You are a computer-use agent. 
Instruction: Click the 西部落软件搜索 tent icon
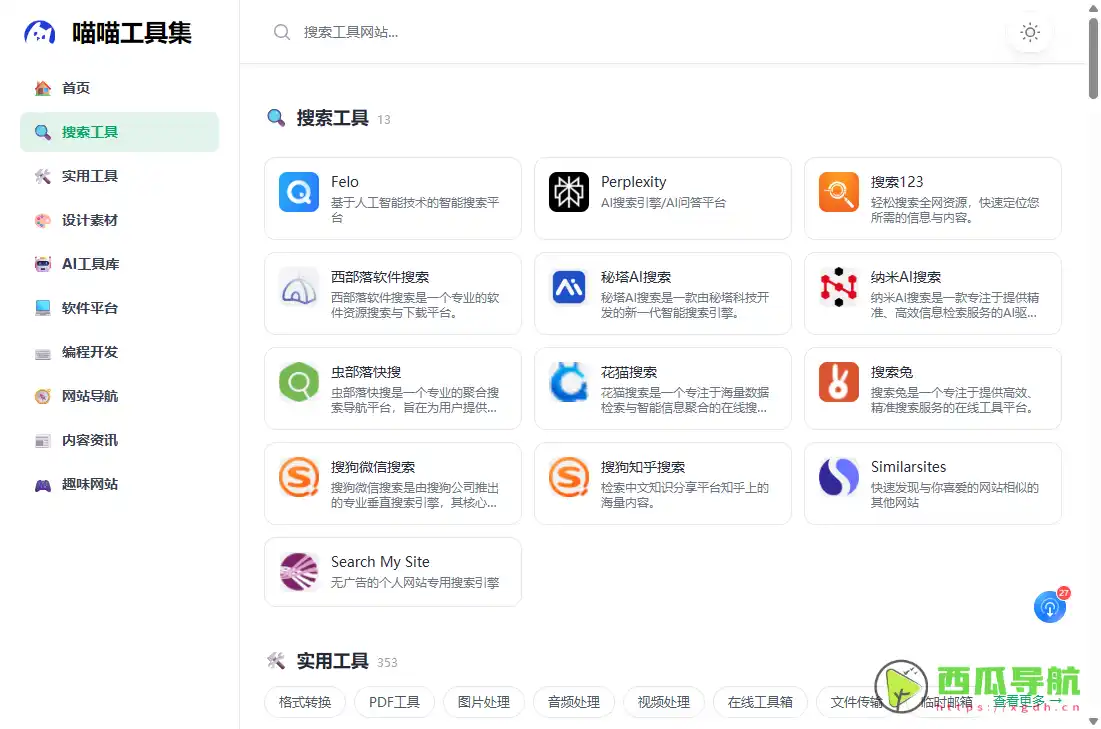299,287
